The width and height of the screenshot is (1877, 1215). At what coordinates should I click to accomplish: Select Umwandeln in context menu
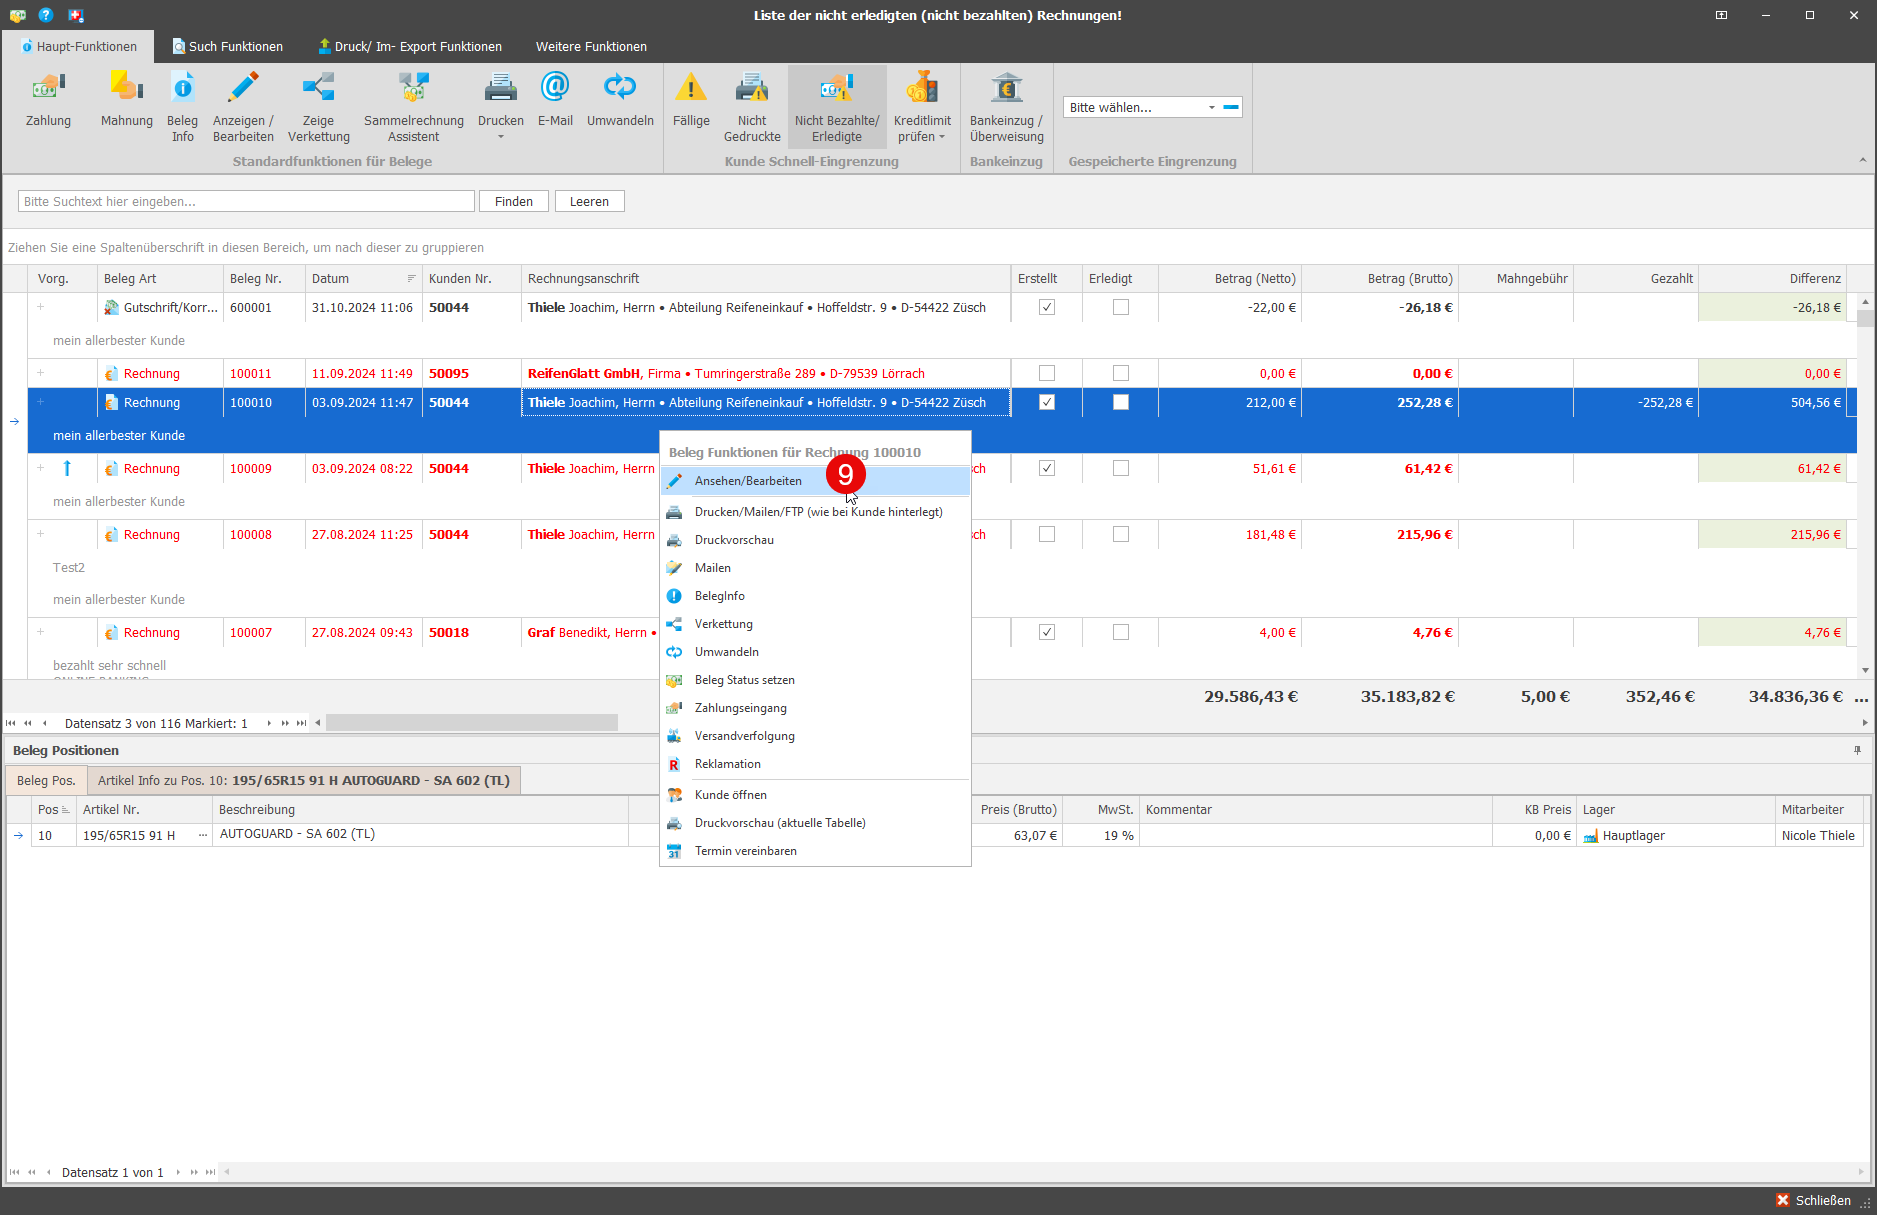click(x=815, y=652)
